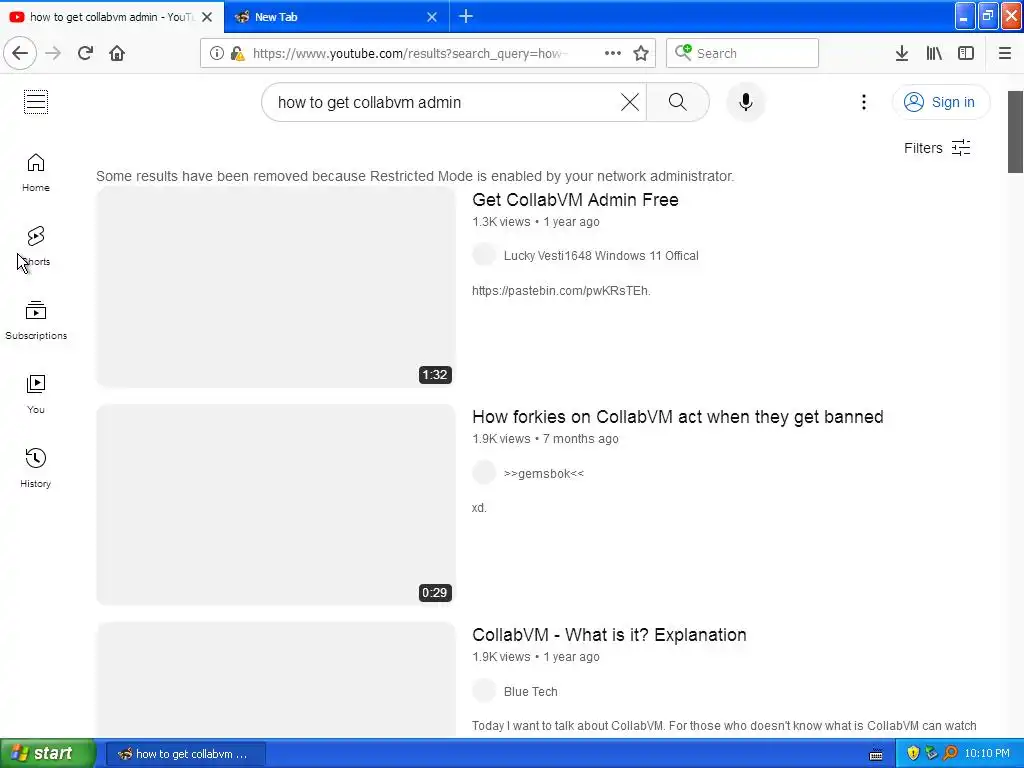
Task: Select the taskbar how to get collabvm window
Action: pos(185,754)
